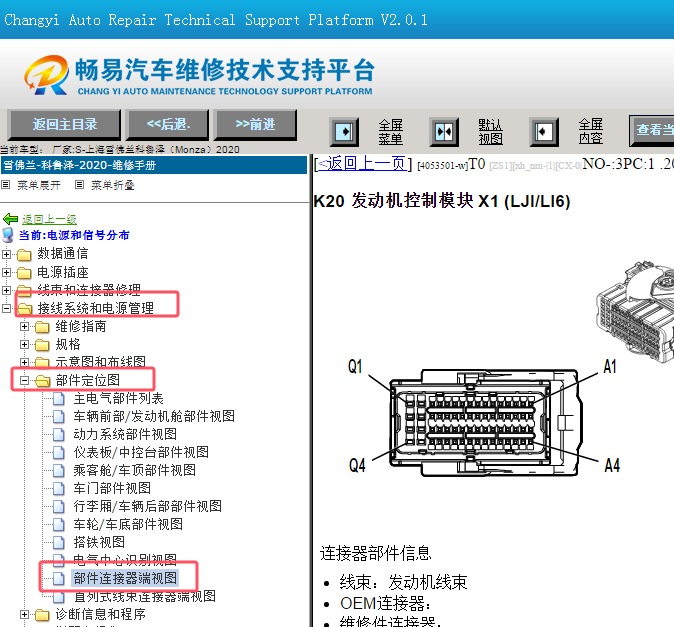
Task: Open 直列式线束连接器端视图
Action: click(144, 596)
